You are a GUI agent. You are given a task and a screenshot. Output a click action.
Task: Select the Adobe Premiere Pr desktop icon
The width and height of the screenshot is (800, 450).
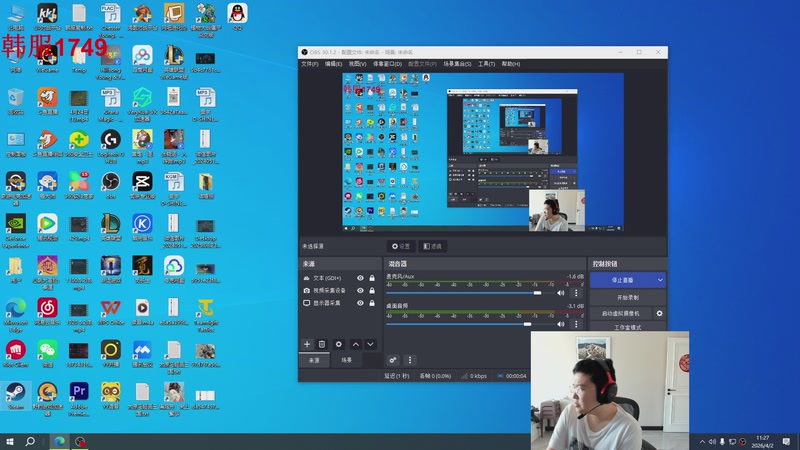click(x=79, y=399)
